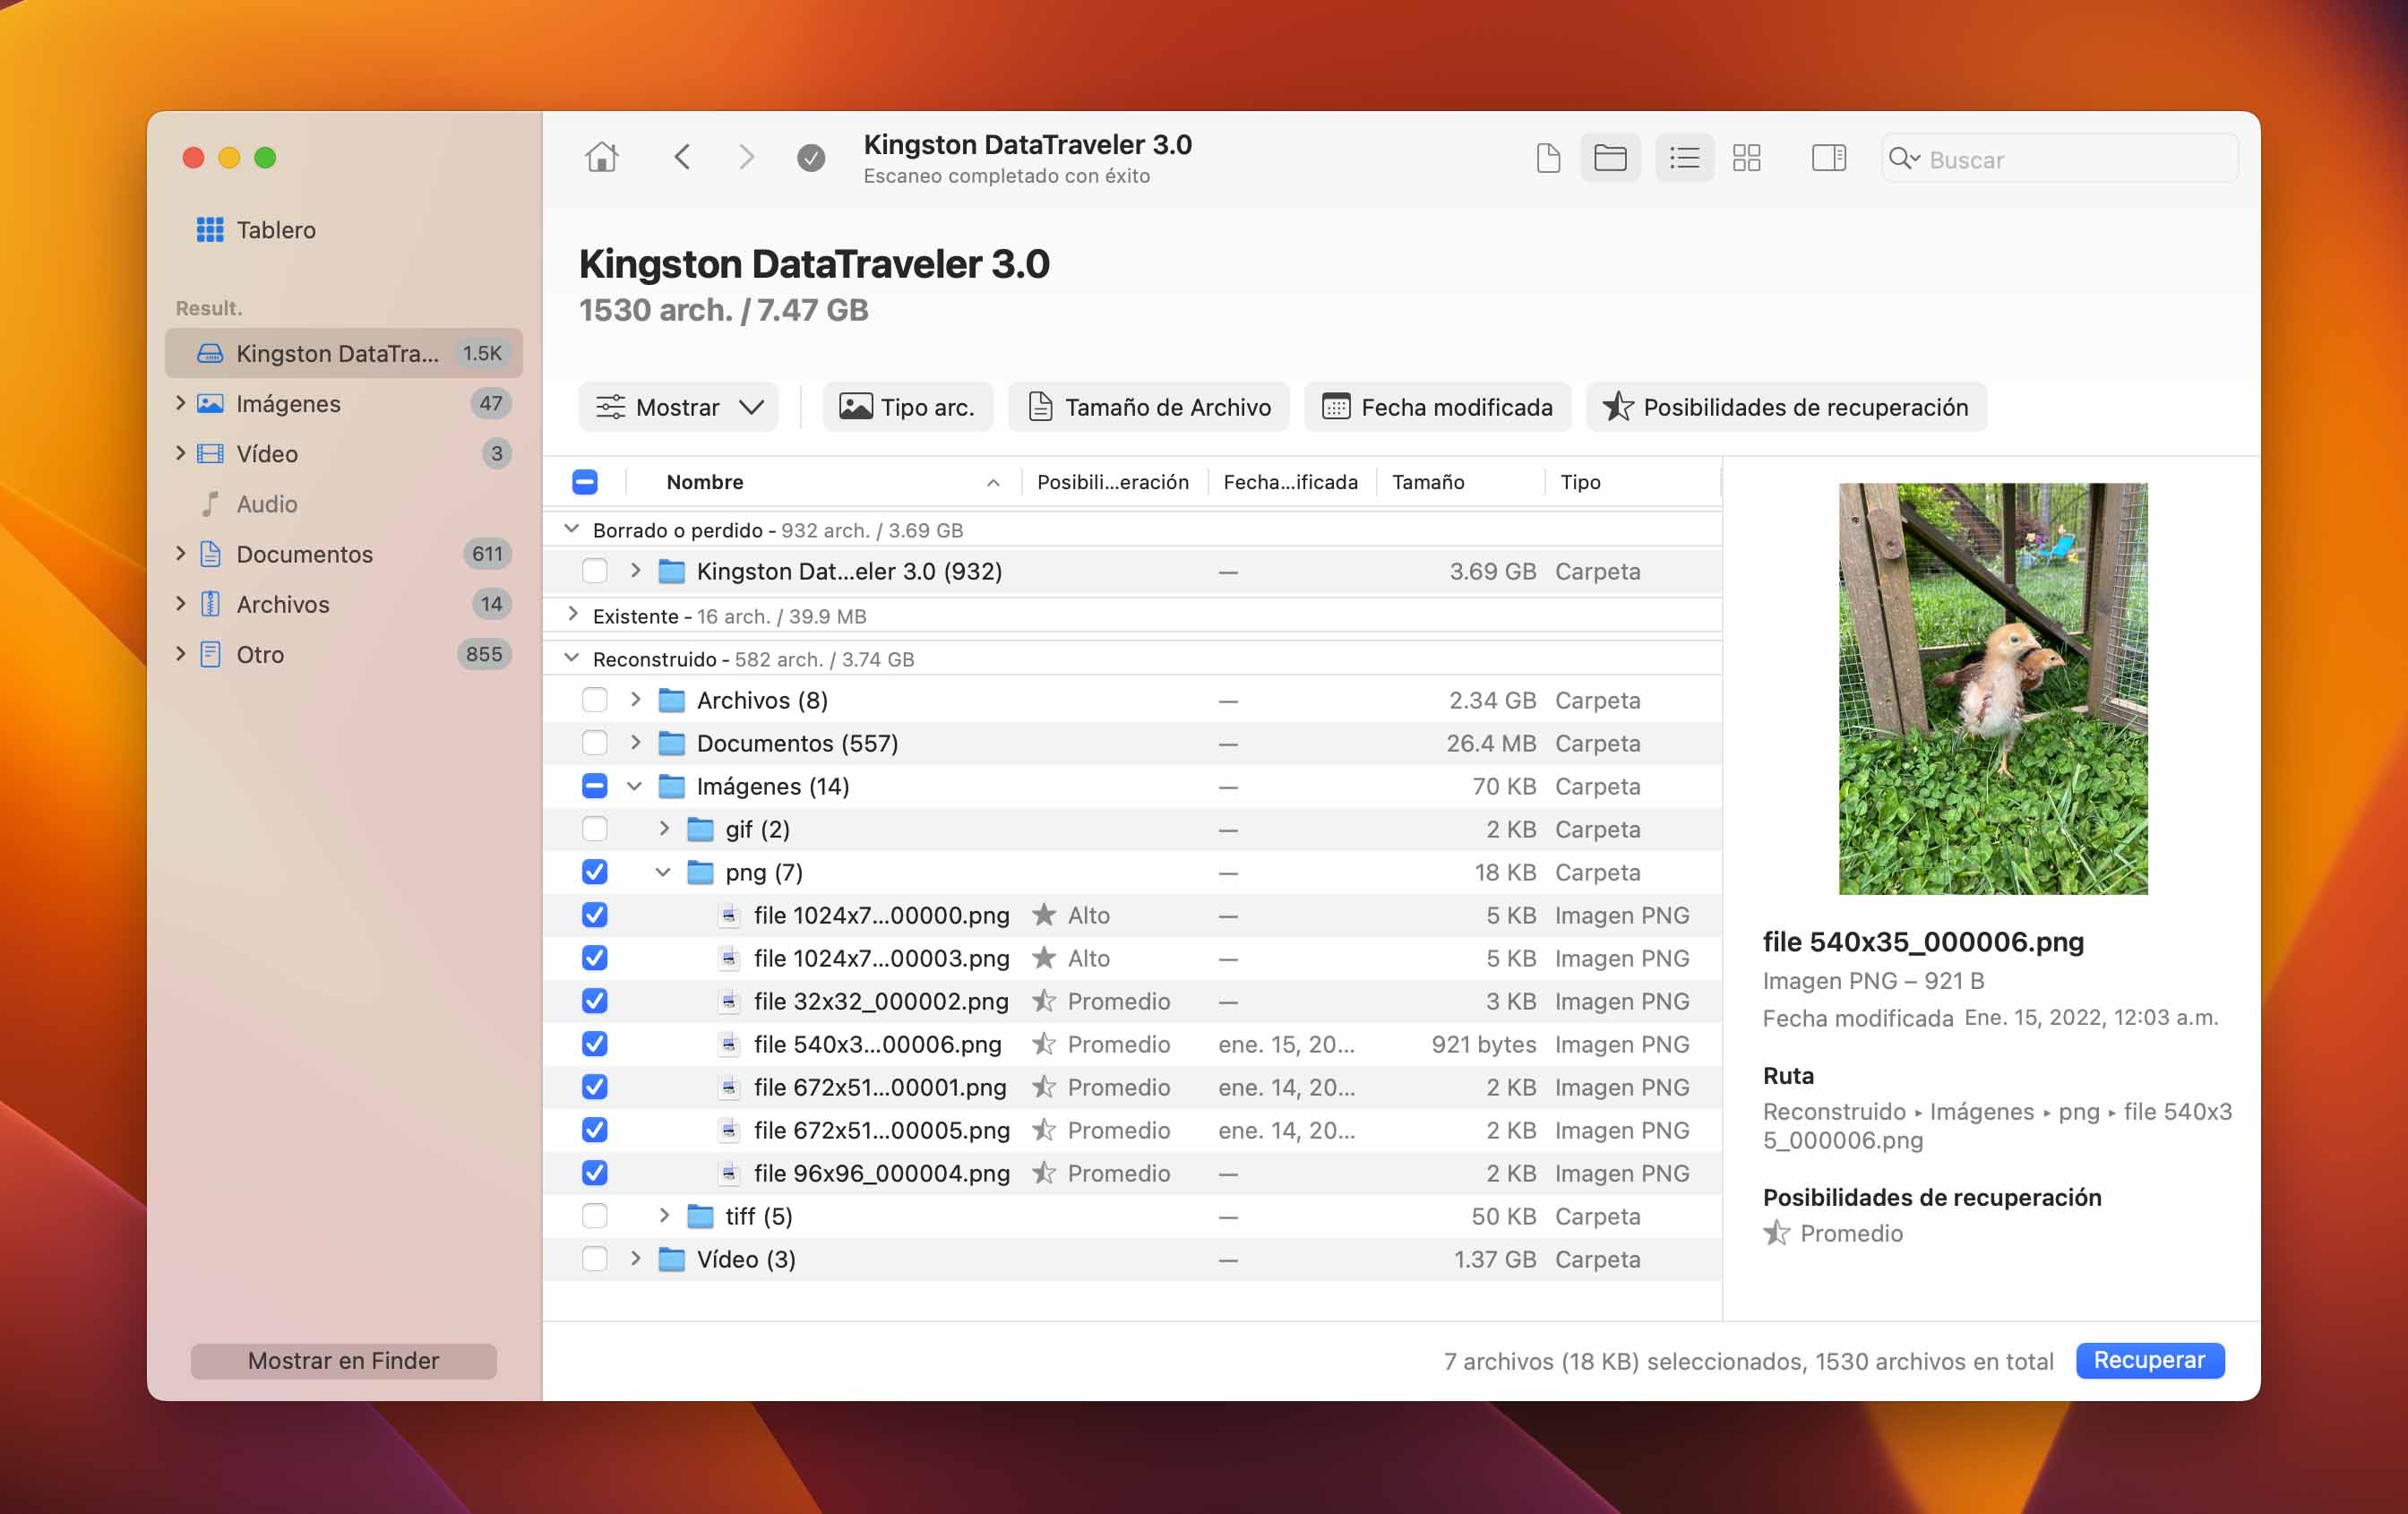This screenshot has height=1514, width=2408.
Task: Toggle the Imágenes (14) folder checkbox
Action: (594, 786)
